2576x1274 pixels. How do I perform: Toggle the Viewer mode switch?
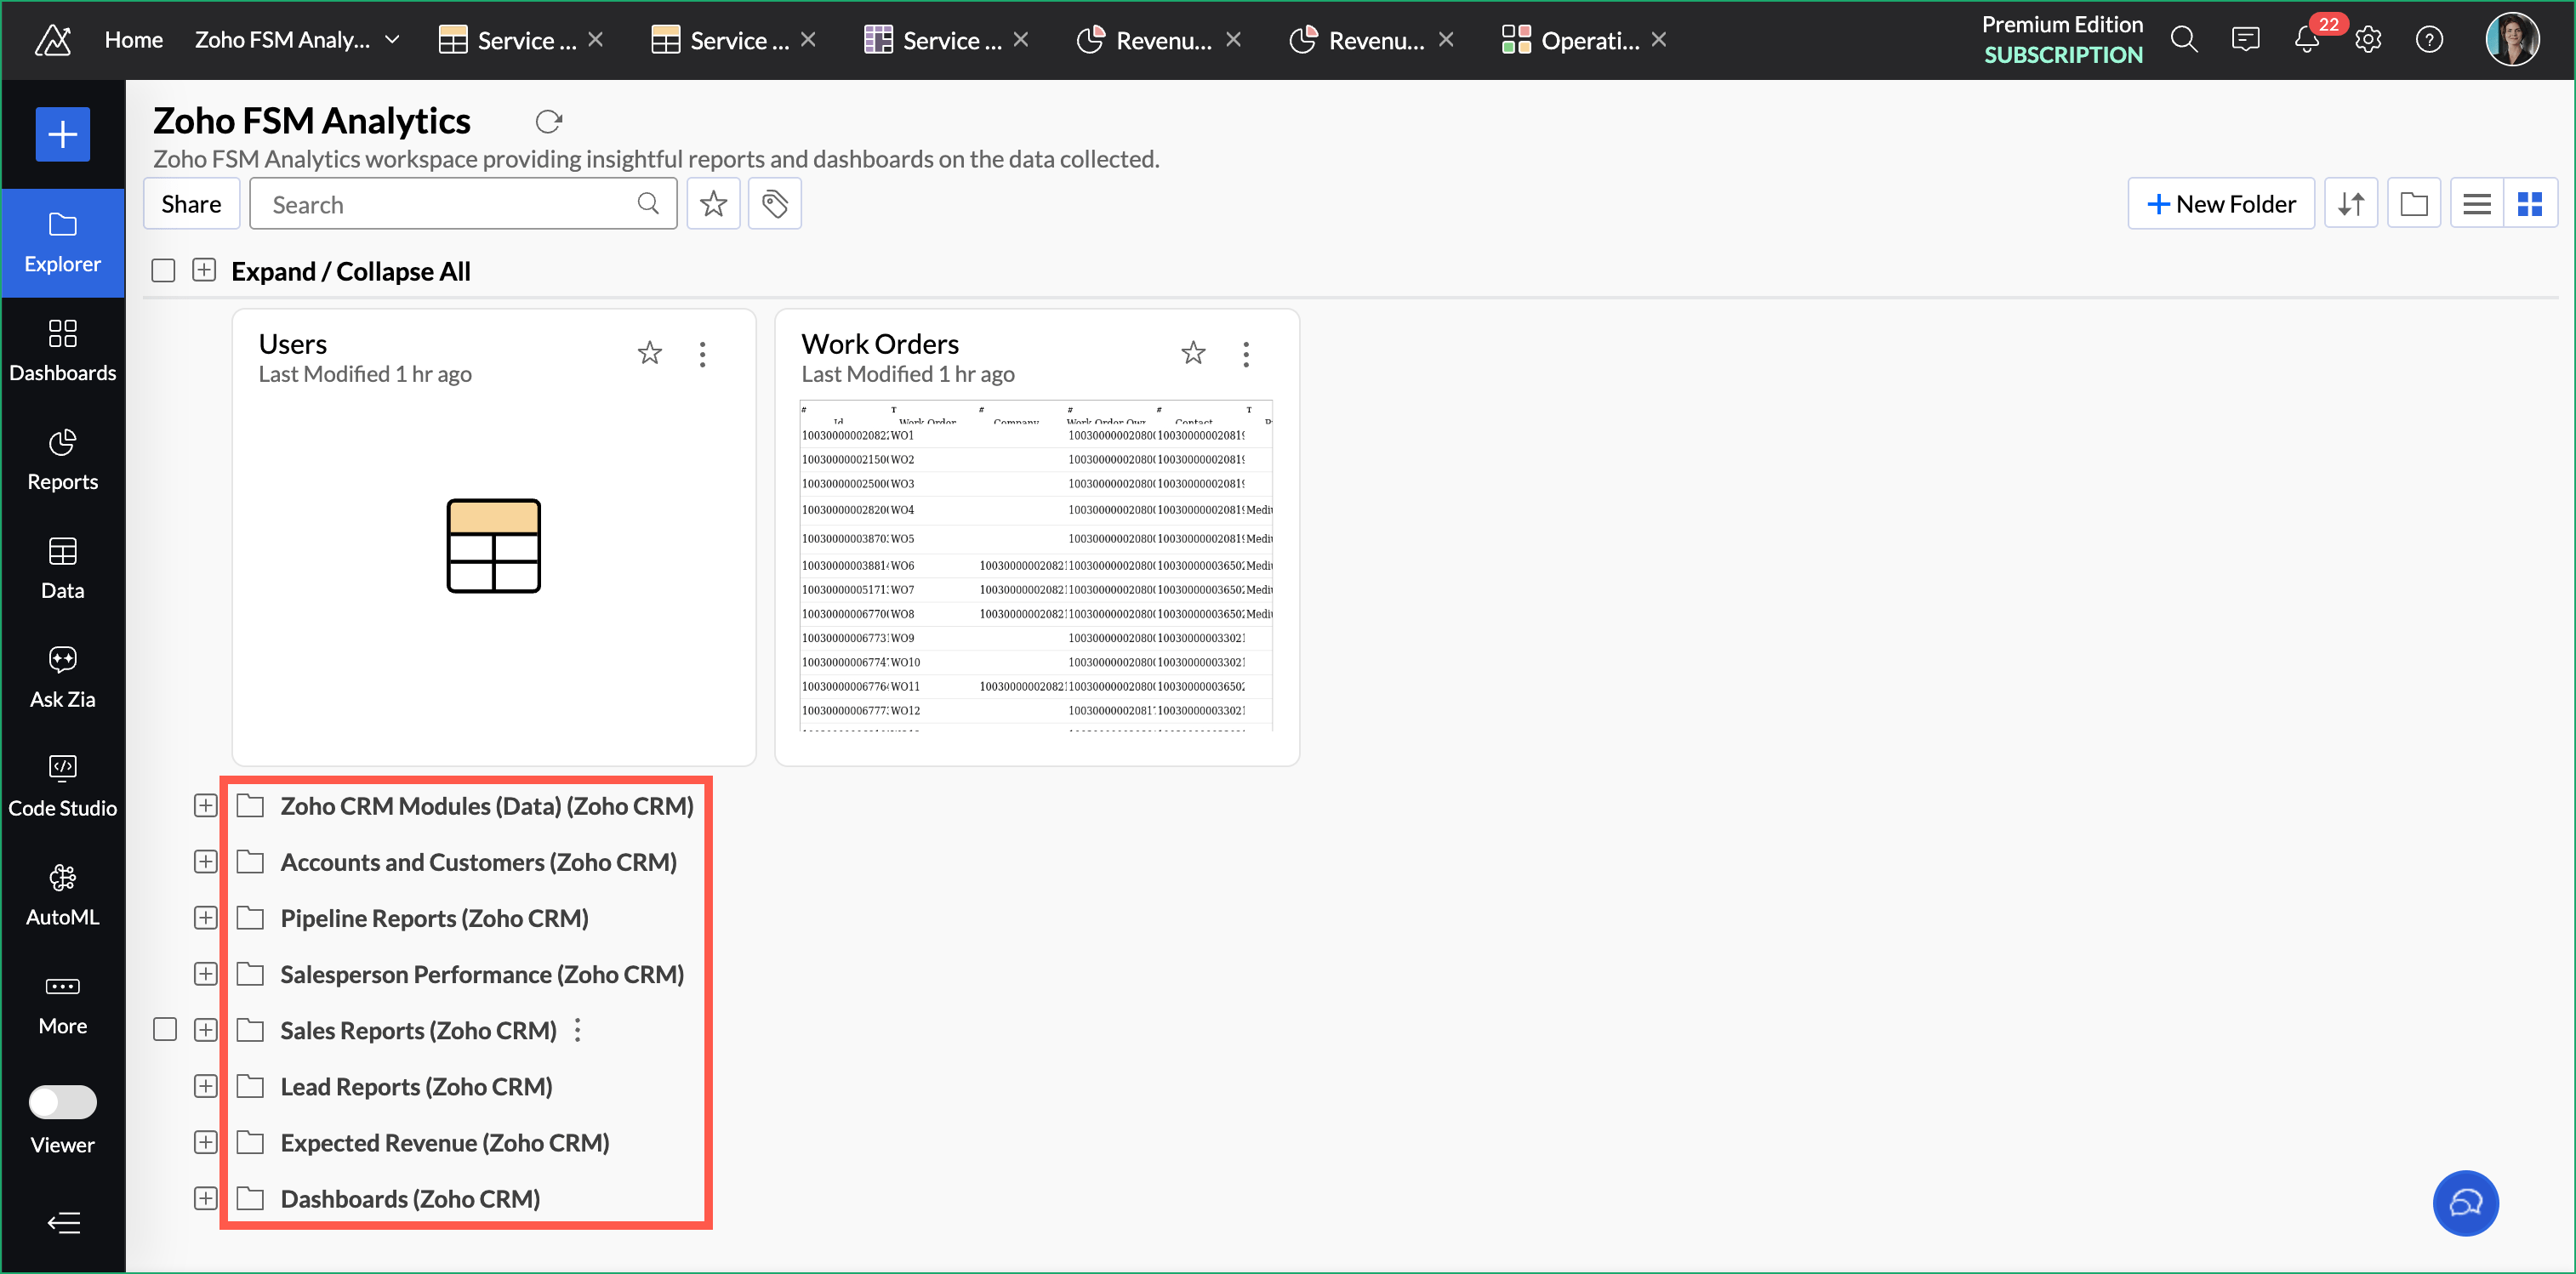[62, 1102]
